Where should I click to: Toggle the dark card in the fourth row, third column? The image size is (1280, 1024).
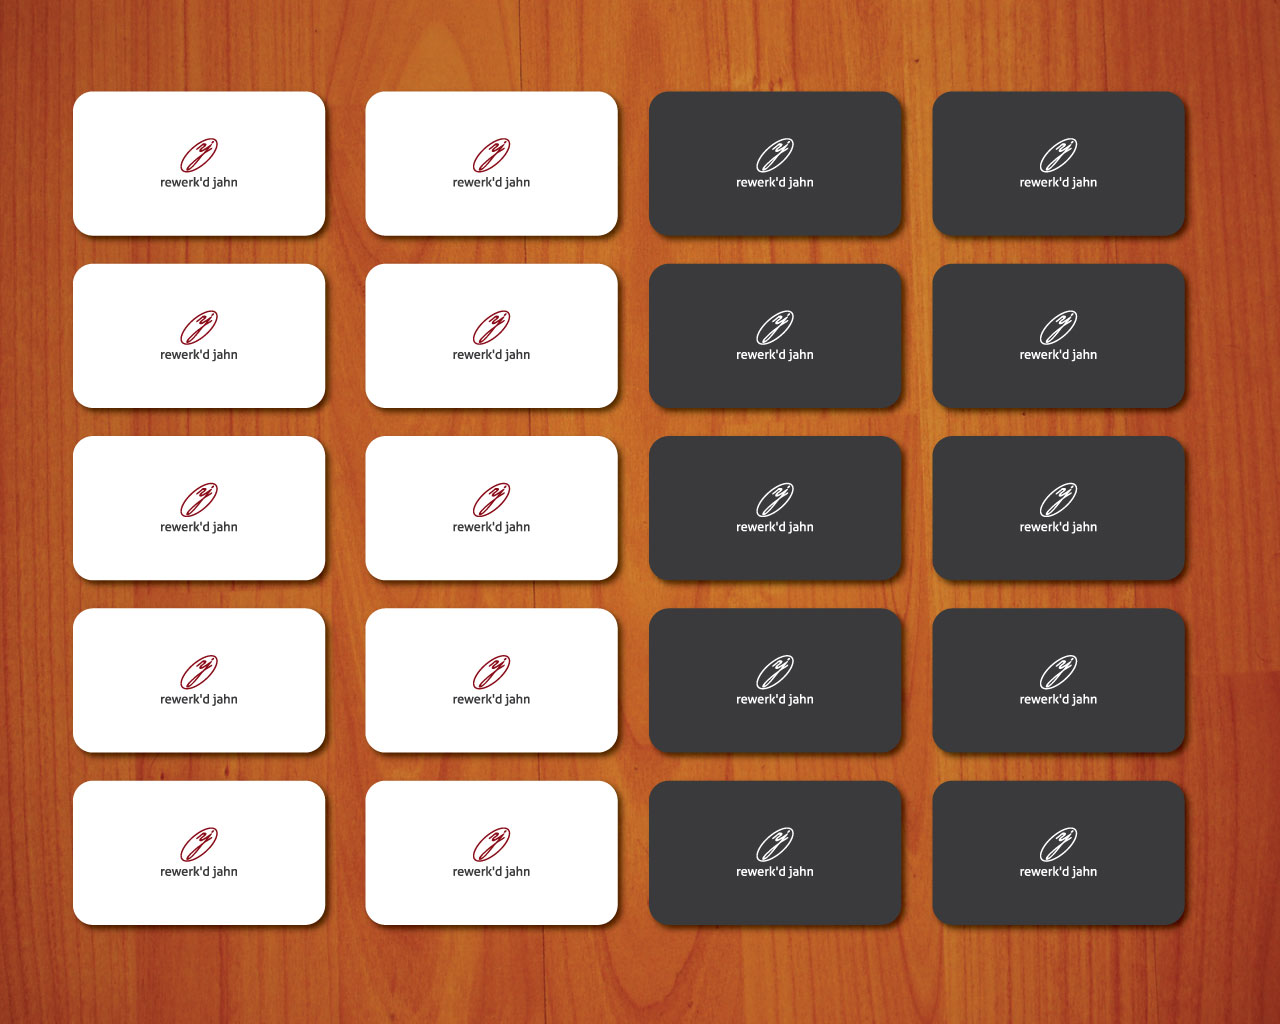pyautogui.click(x=775, y=680)
